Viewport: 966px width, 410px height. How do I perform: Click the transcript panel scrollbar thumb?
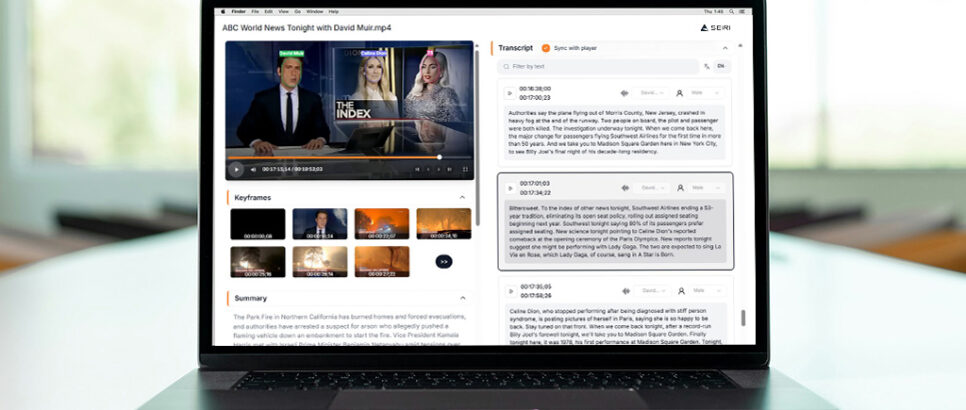click(x=743, y=318)
